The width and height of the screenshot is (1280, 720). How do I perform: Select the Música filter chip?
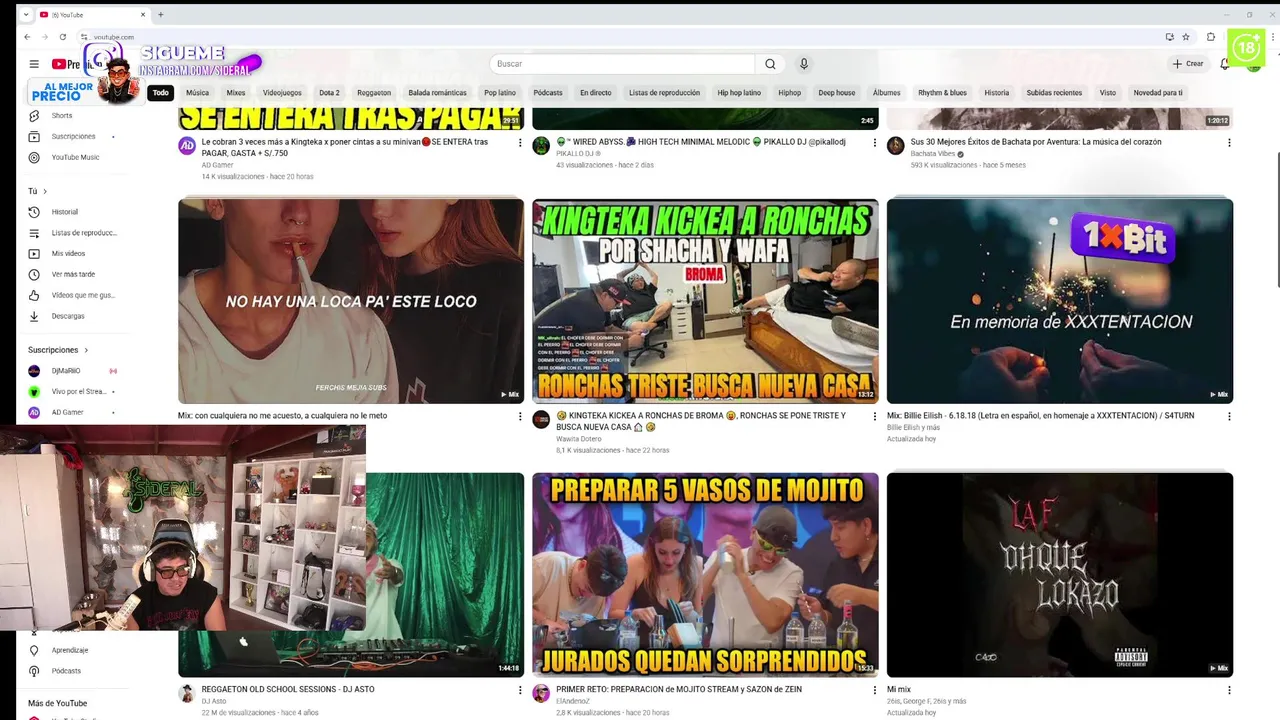pos(198,93)
